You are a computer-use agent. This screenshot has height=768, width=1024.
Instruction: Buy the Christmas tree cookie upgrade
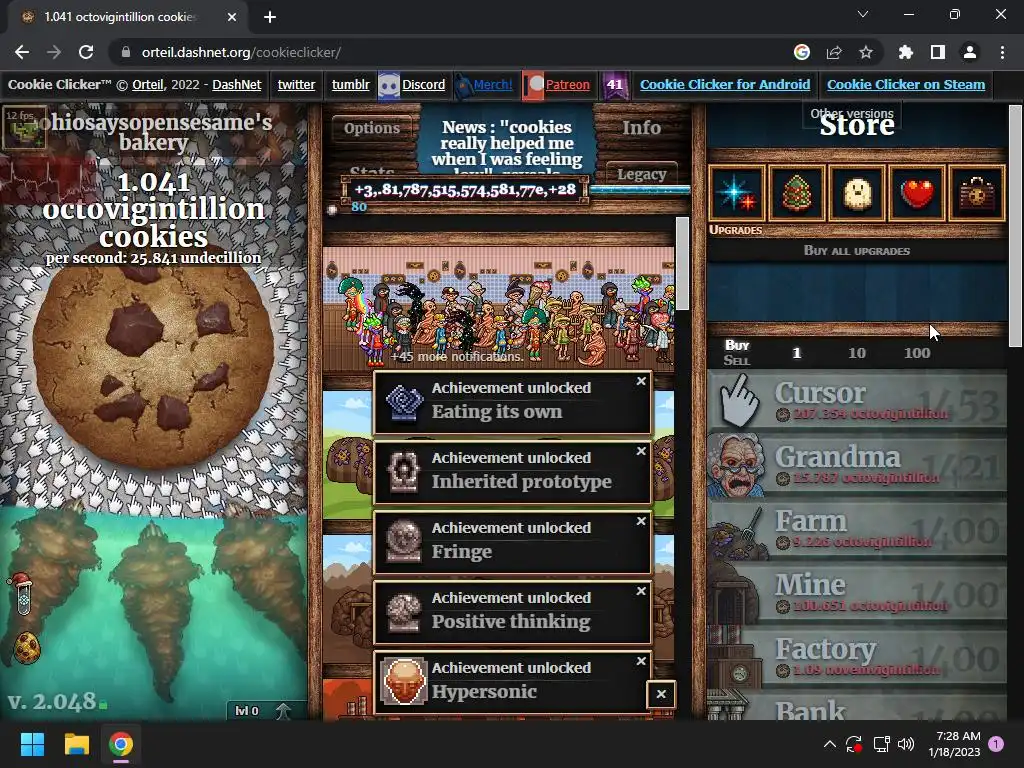click(x=797, y=194)
